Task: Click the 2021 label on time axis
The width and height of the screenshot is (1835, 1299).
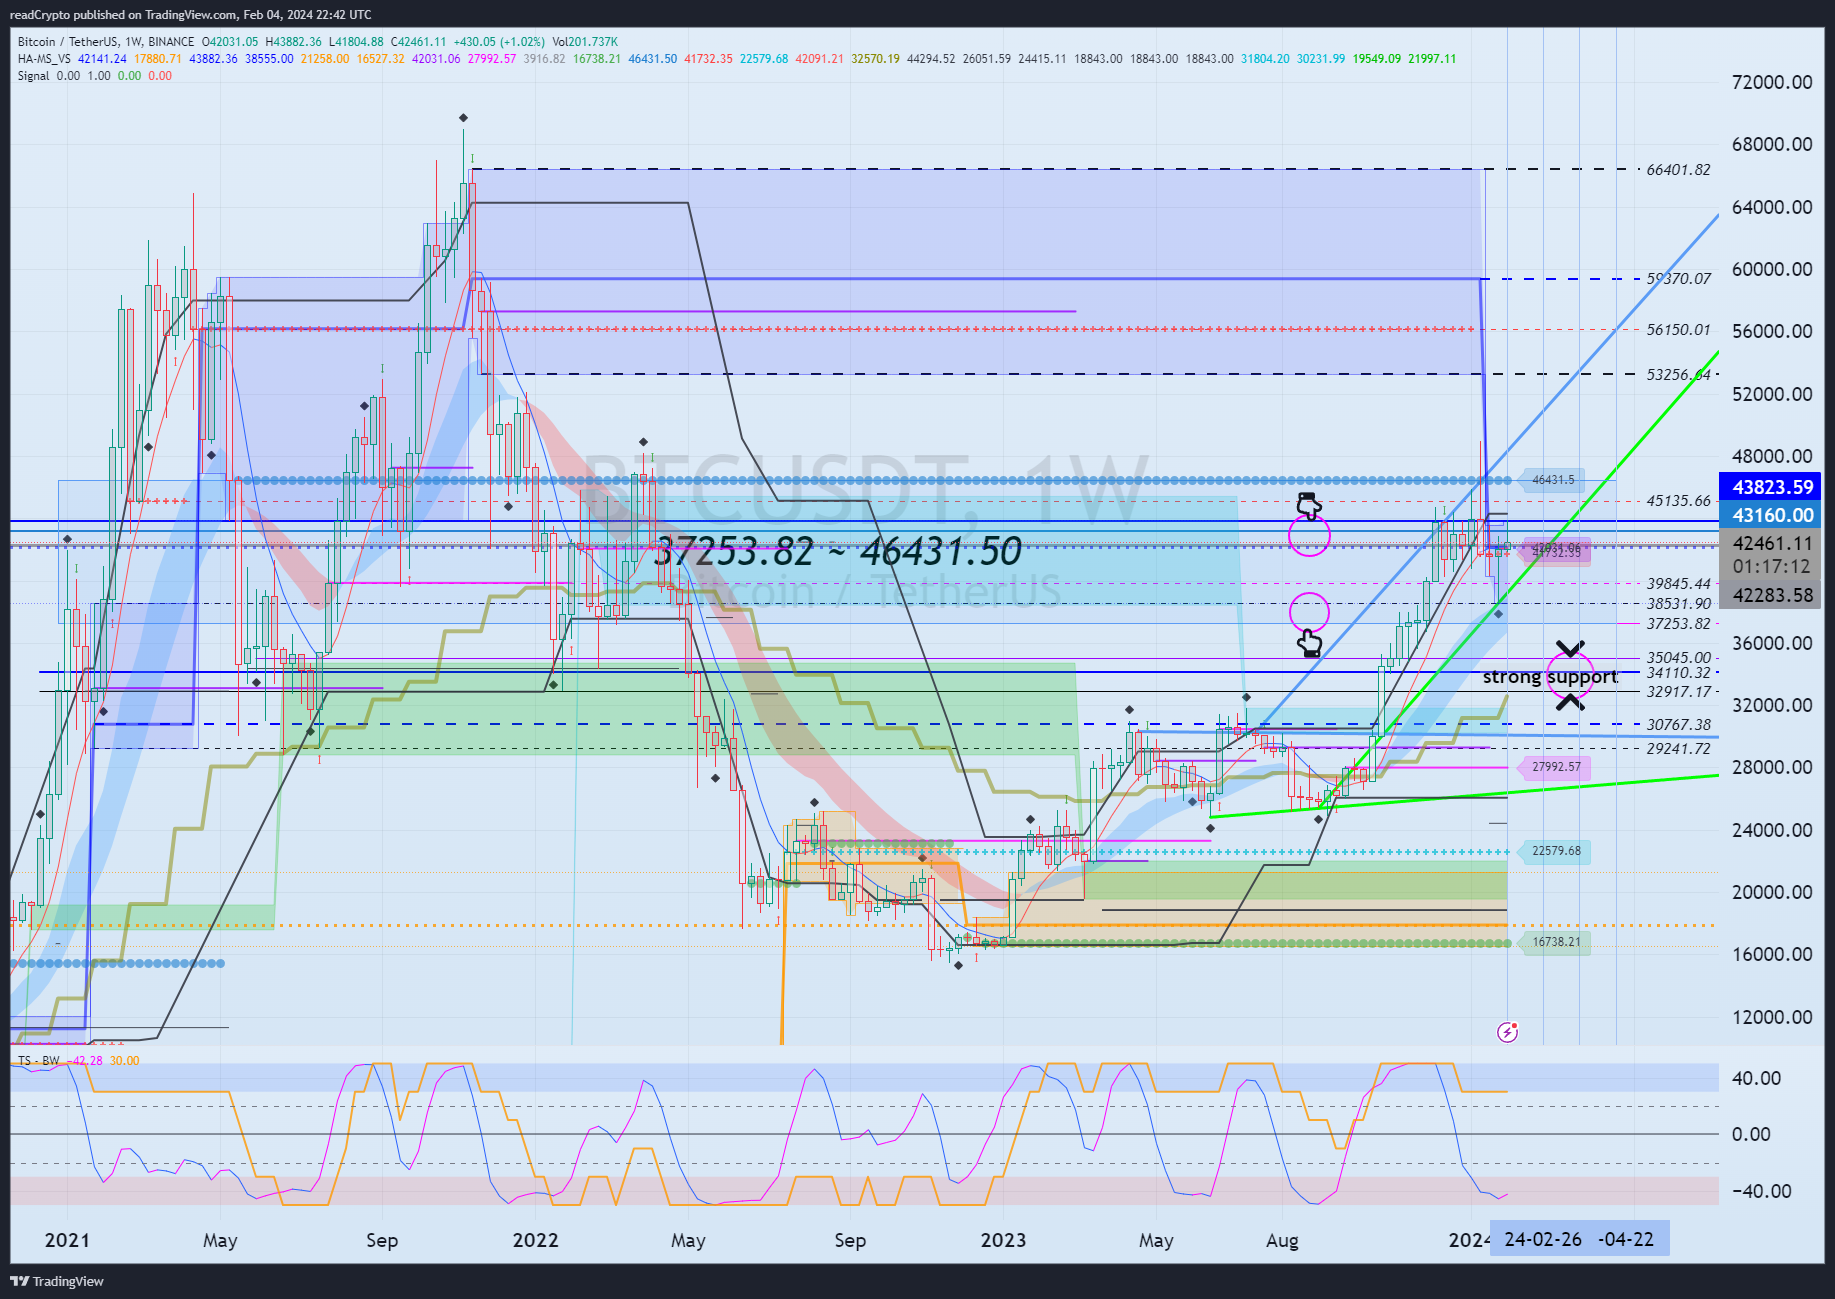Action: [x=67, y=1240]
